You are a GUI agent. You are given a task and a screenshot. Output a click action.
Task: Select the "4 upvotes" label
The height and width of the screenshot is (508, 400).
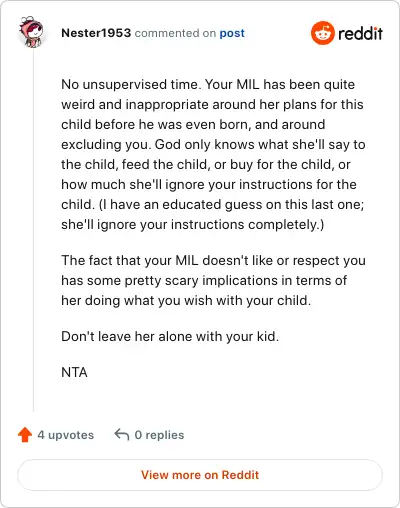pyautogui.click(x=66, y=435)
